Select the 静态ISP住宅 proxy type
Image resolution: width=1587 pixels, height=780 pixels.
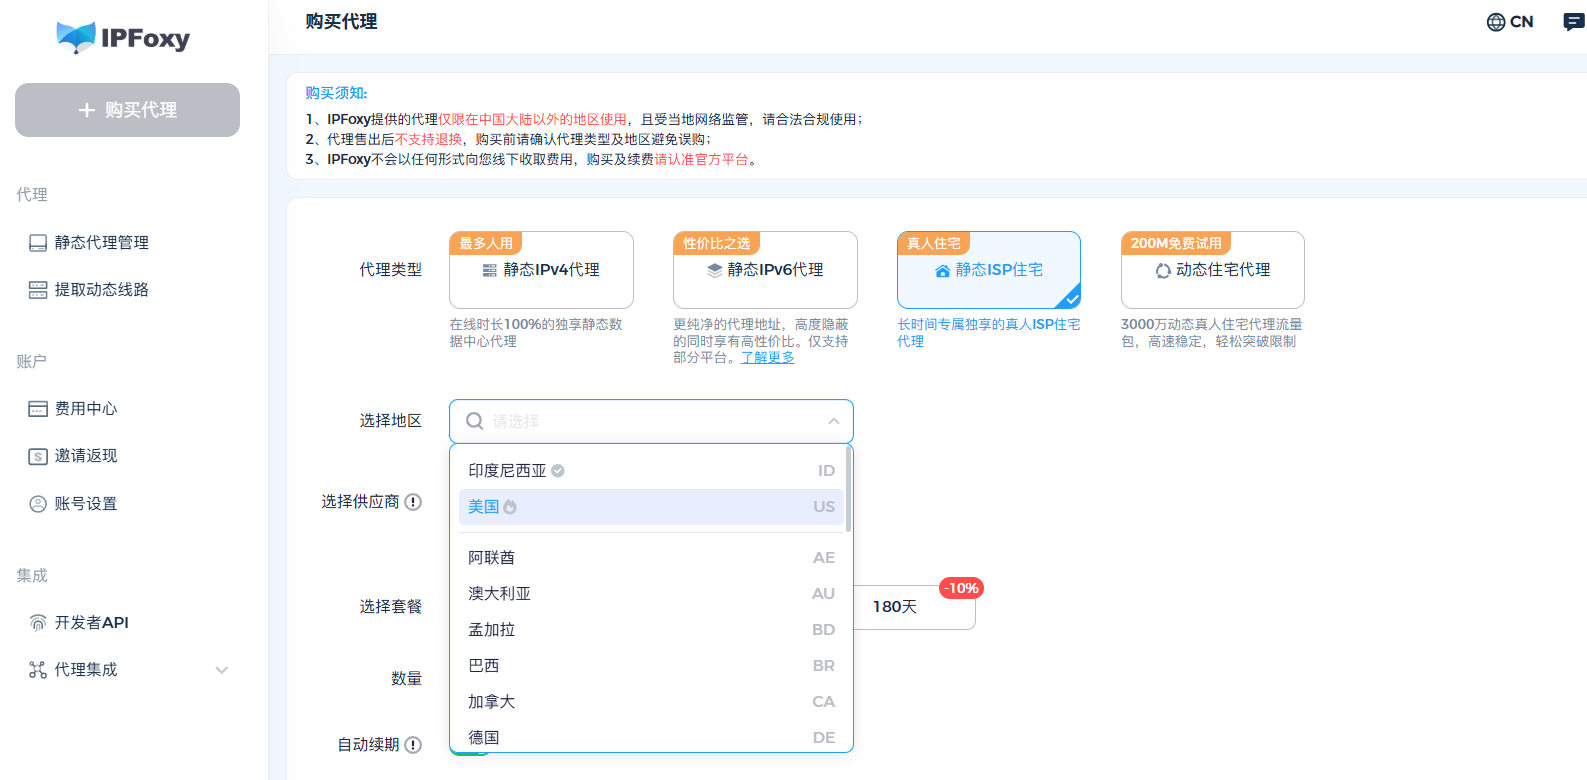click(989, 270)
